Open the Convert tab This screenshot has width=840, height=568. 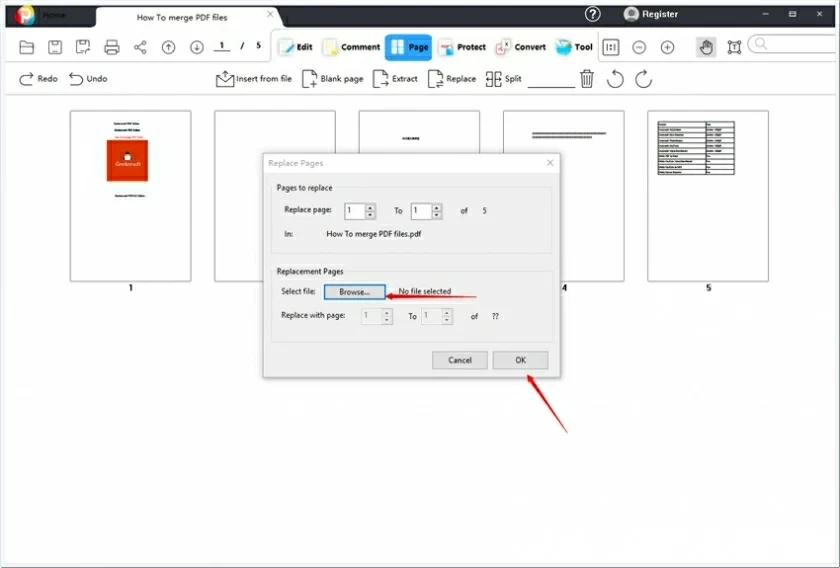click(x=521, y=47)
